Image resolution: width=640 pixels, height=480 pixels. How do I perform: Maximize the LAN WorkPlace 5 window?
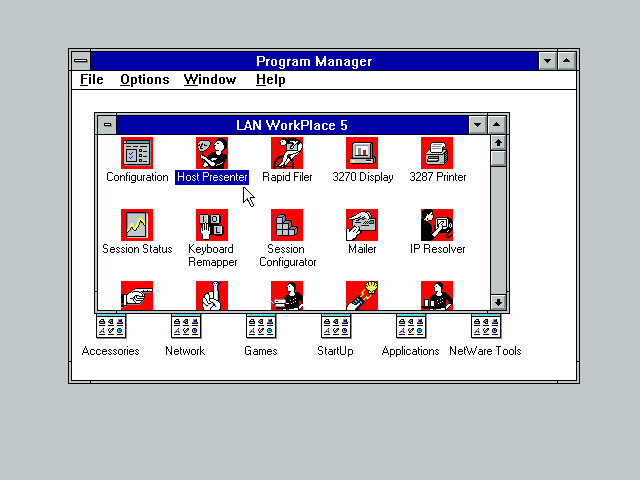pos(496,125)
